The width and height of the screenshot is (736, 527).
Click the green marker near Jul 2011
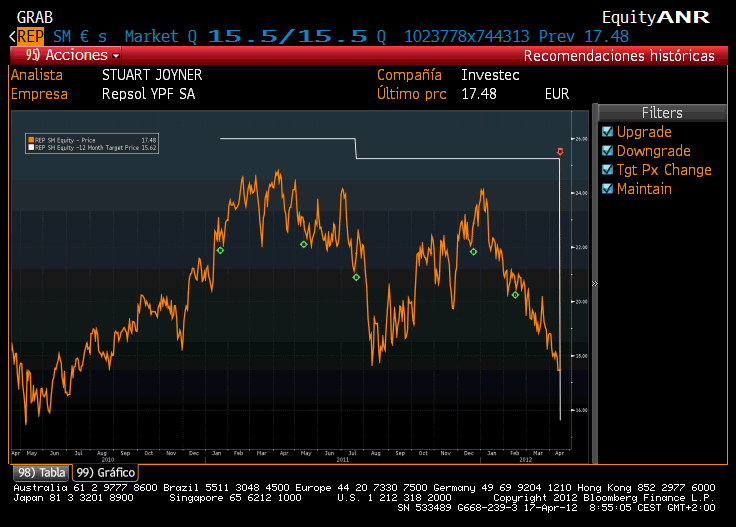356,277
